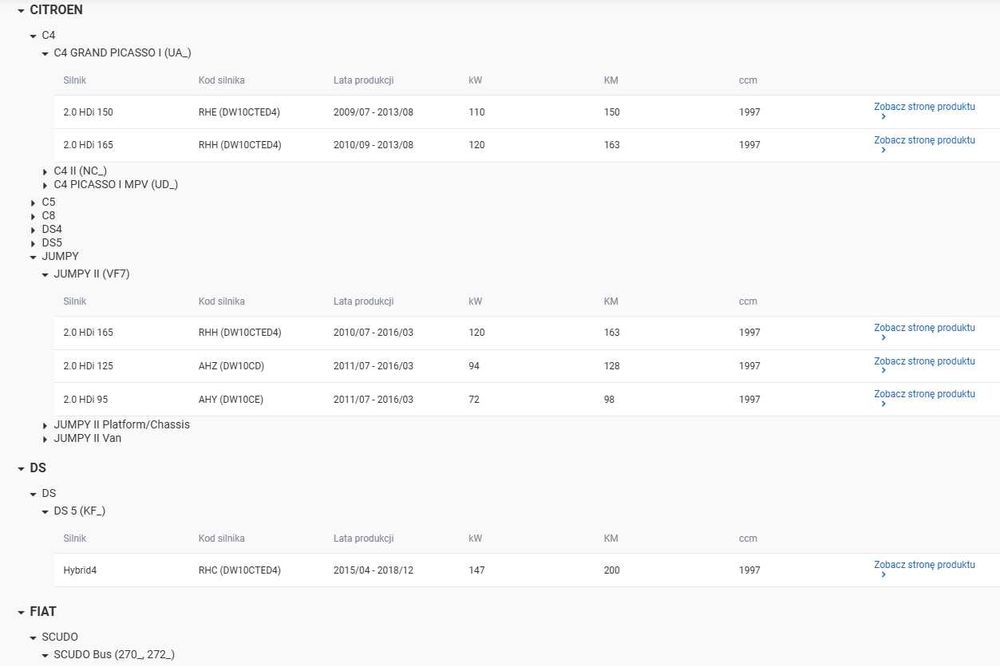Open product page for Jumpy II 2.0 HDi 165
This screenshot has height=666, width=1000.
click(x=924, y=332)
